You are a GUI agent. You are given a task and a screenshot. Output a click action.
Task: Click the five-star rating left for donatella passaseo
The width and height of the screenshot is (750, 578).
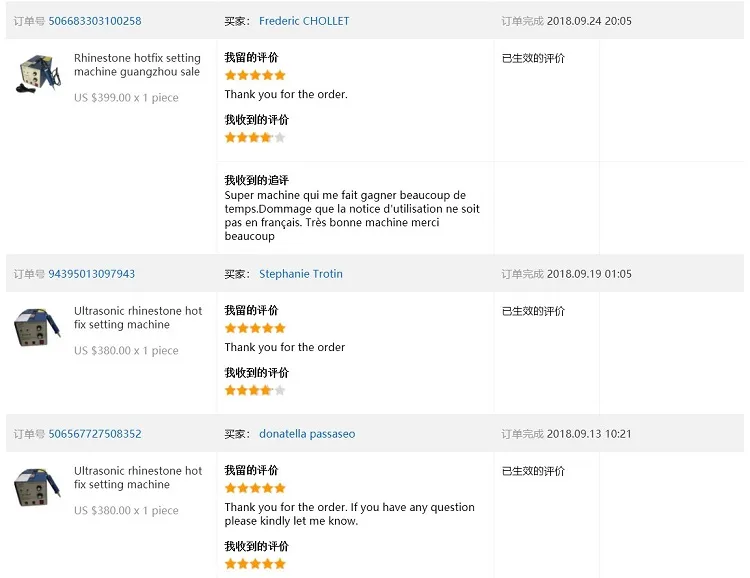click(255, 488)
